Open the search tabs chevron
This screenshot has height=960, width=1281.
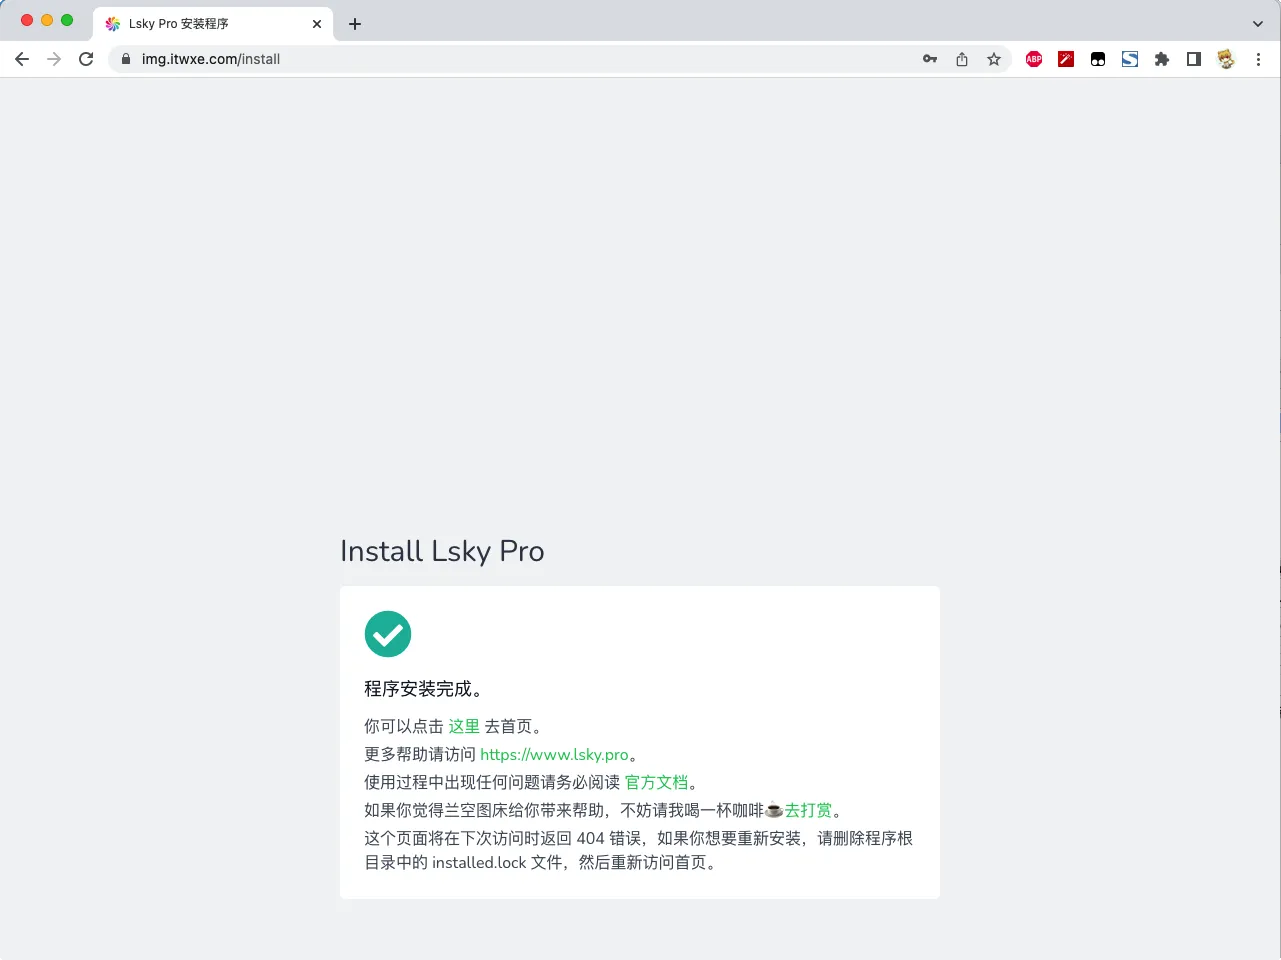[1257, 23]
